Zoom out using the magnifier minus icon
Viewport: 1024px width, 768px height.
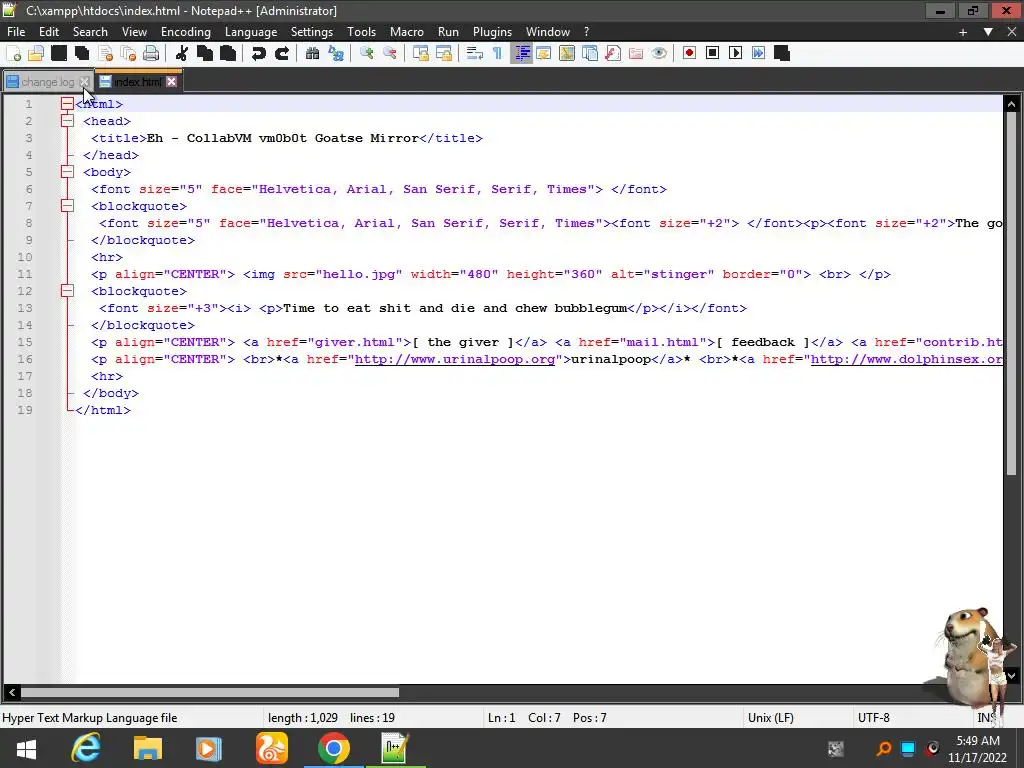(390, 54)
